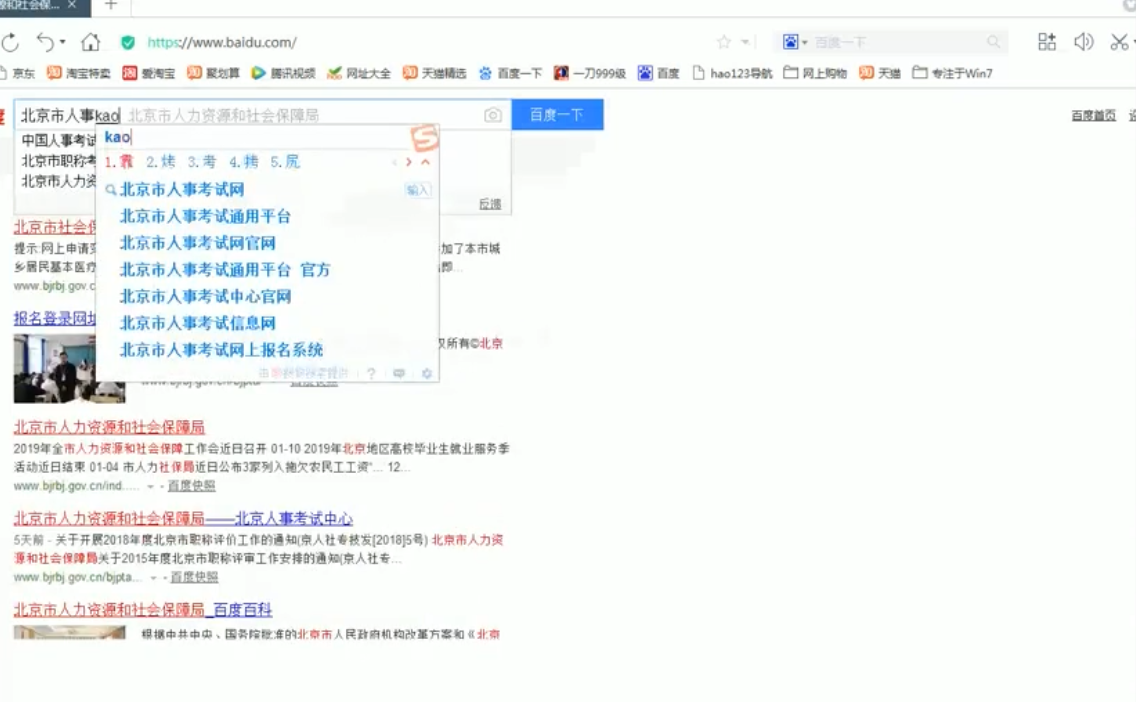This screenshot has width=1136, height=702.
Task: Expand the dropdown beside the star icon
Action: point(745,42)
